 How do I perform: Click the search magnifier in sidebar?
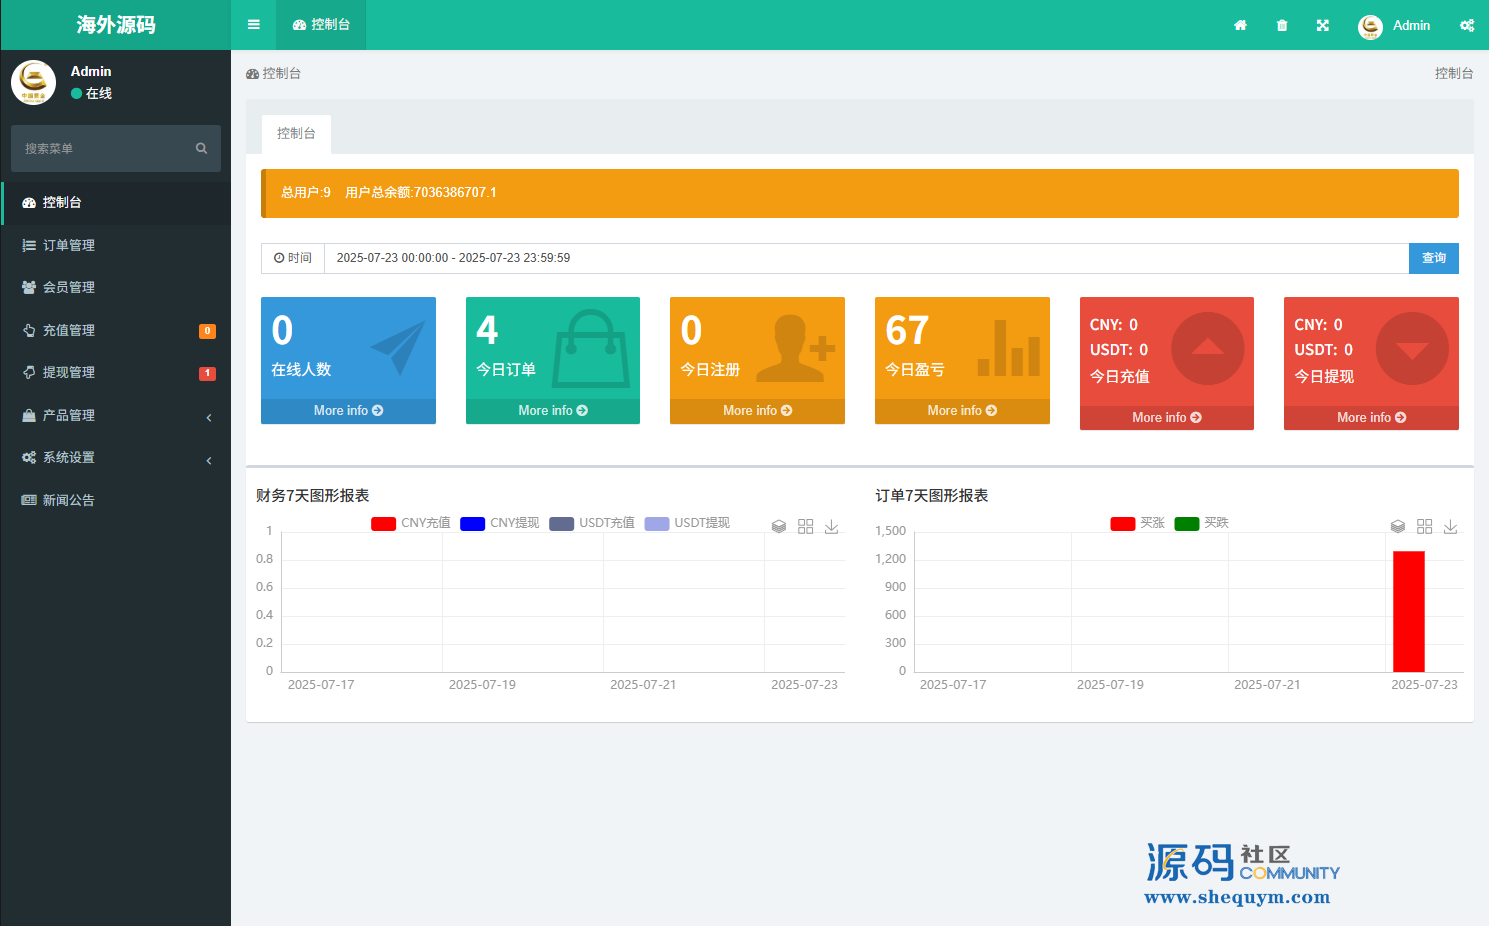201,148
